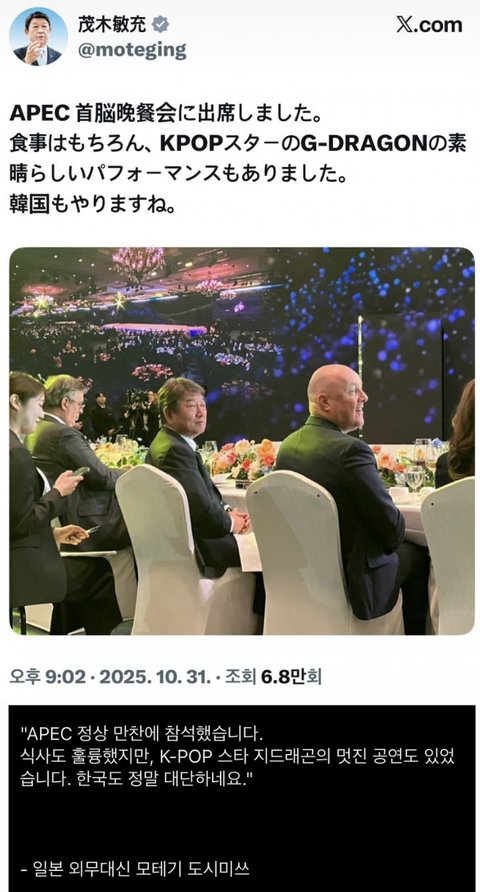The width and height of the screenshot is (480, 892).
Task: Click the 韓国もやりますね。 closing line
Action: 92,205
